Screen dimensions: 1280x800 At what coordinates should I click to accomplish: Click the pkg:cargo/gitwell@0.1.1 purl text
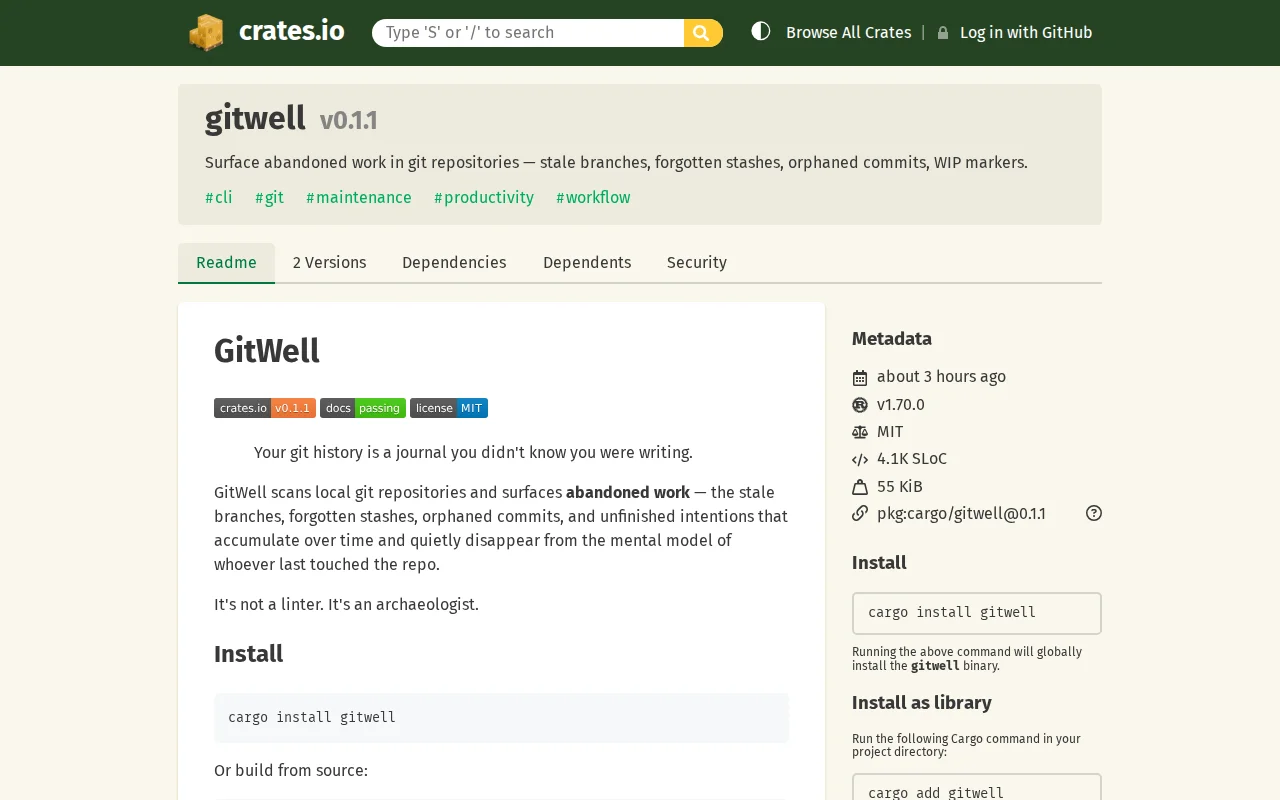(x=961, y=514)
